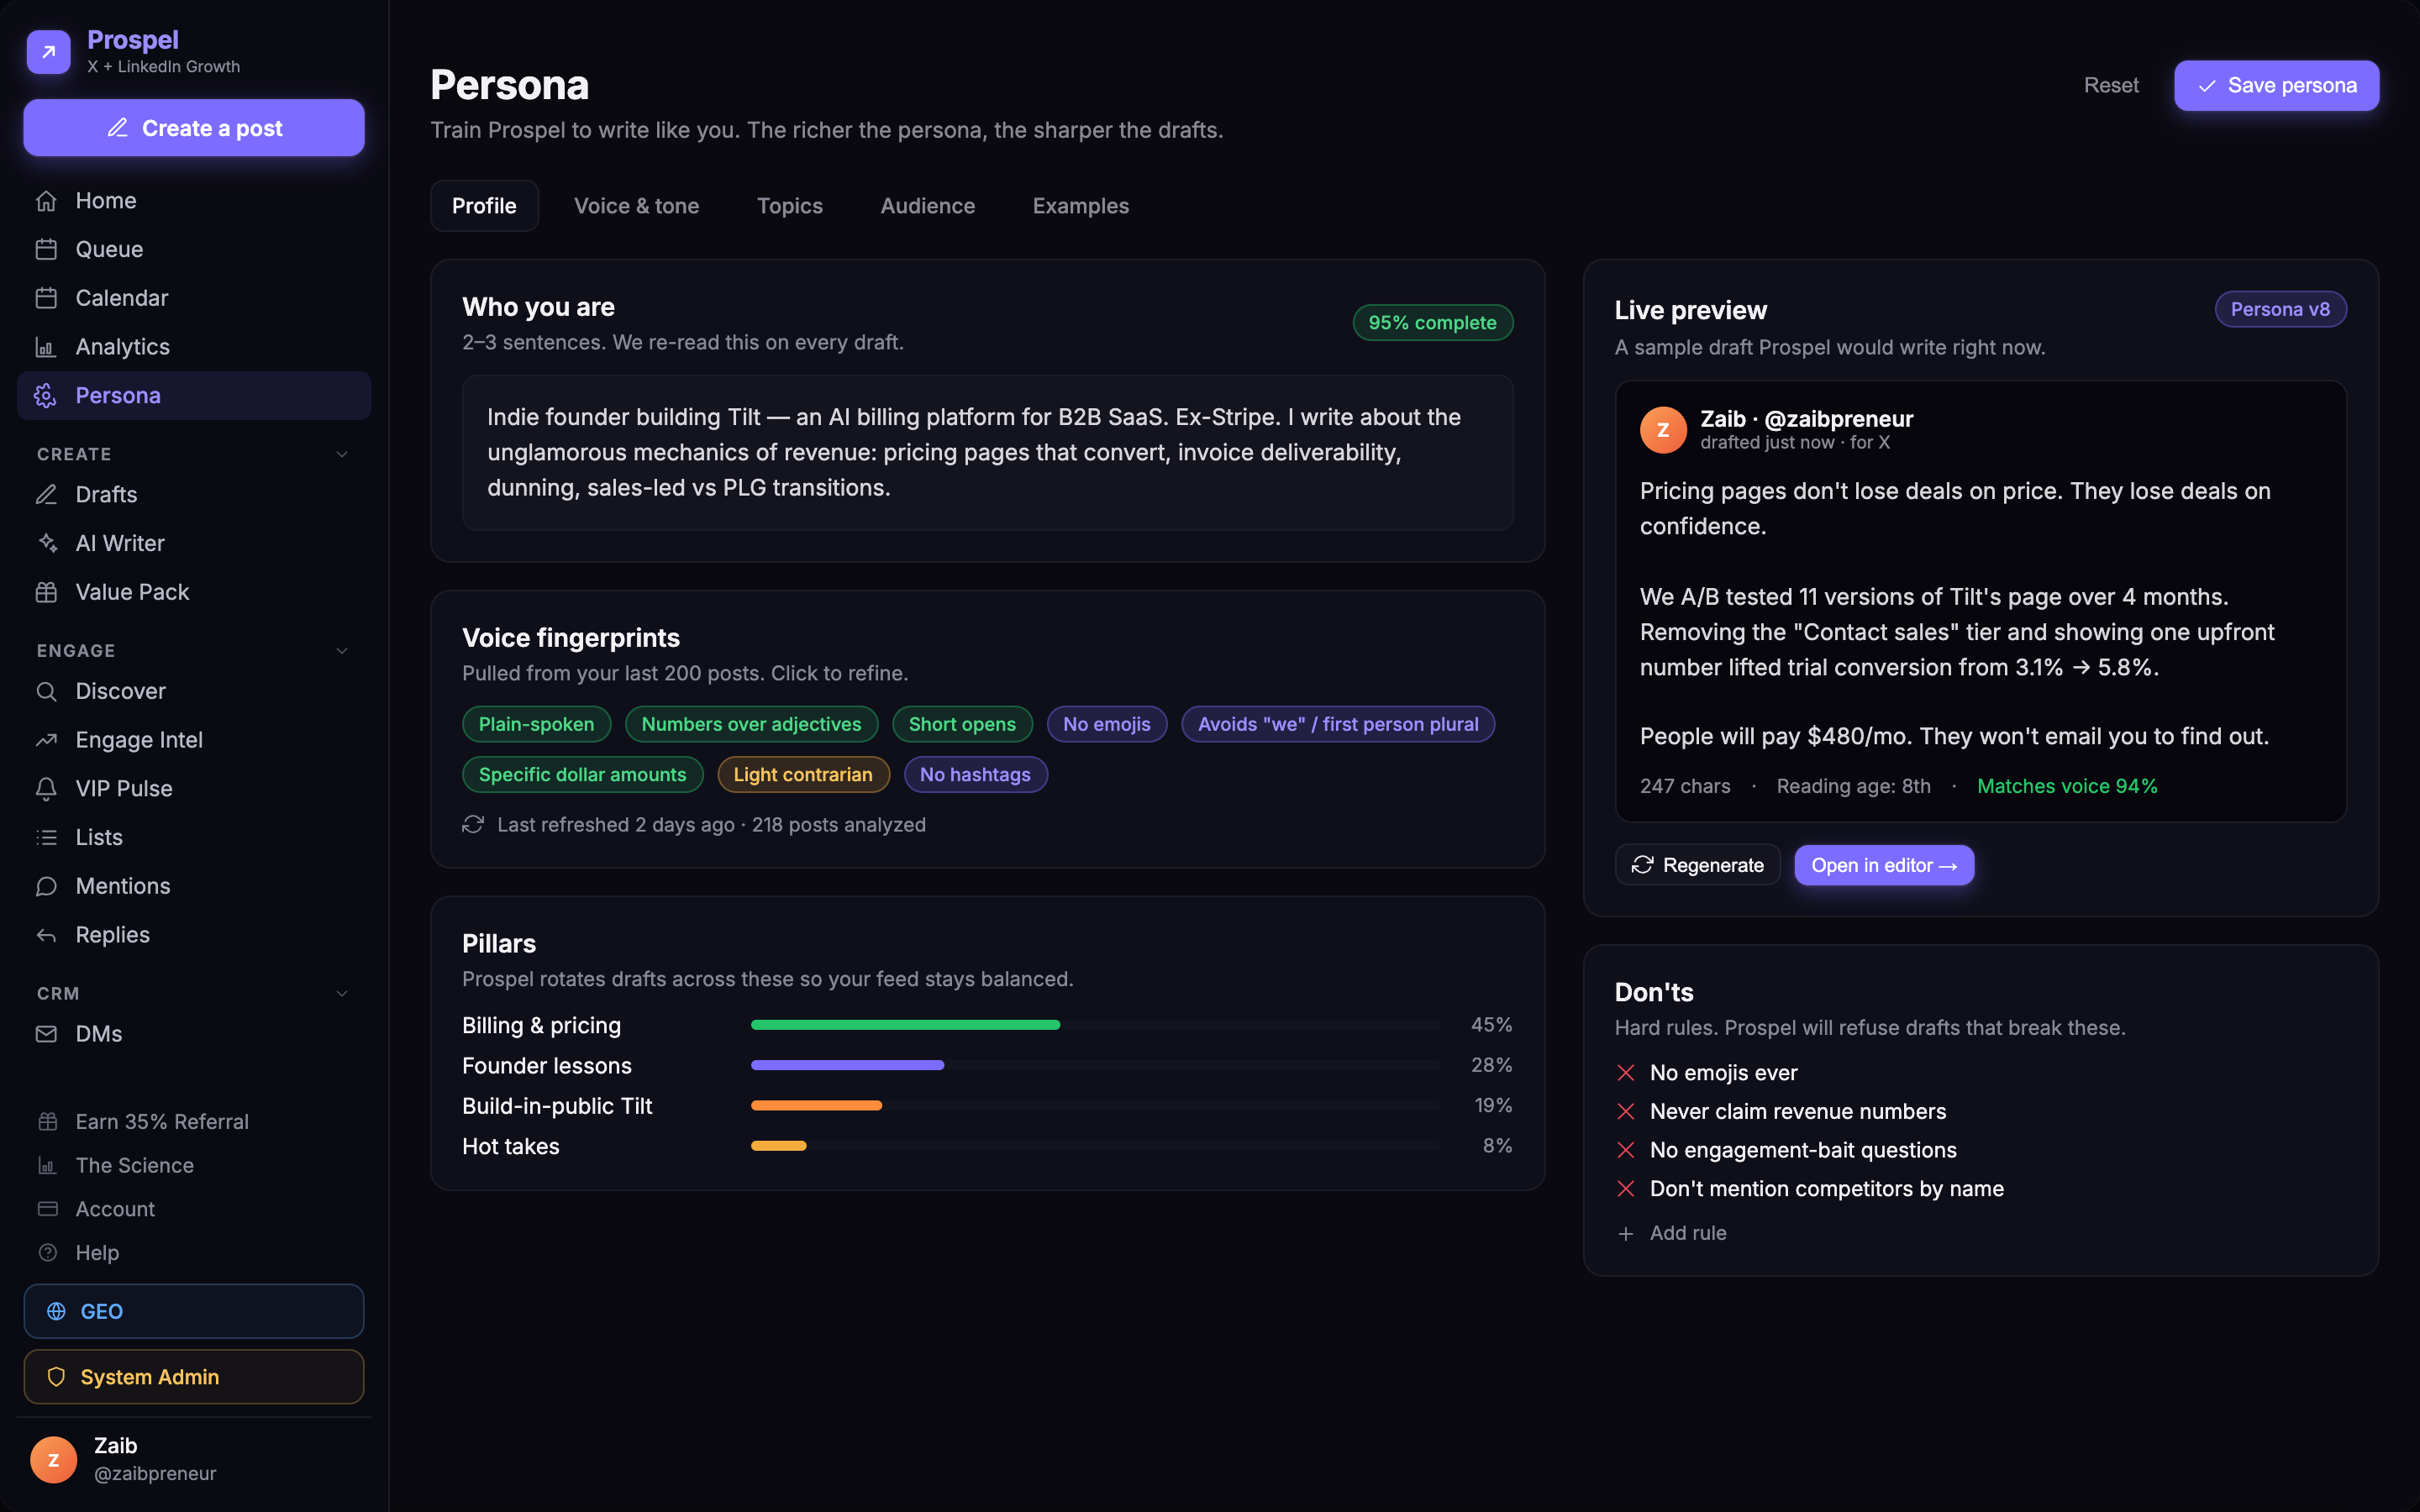Click Reset in the header

(2111, 86)
